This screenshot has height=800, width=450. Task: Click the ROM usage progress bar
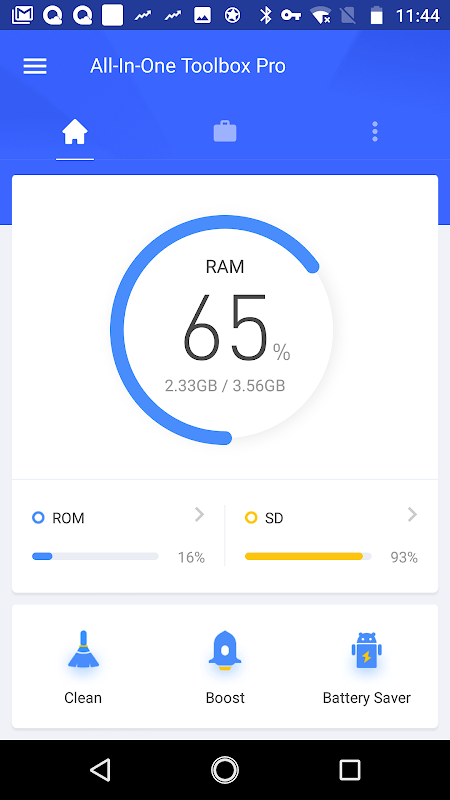pyautogui.click(x=95, y=557)
